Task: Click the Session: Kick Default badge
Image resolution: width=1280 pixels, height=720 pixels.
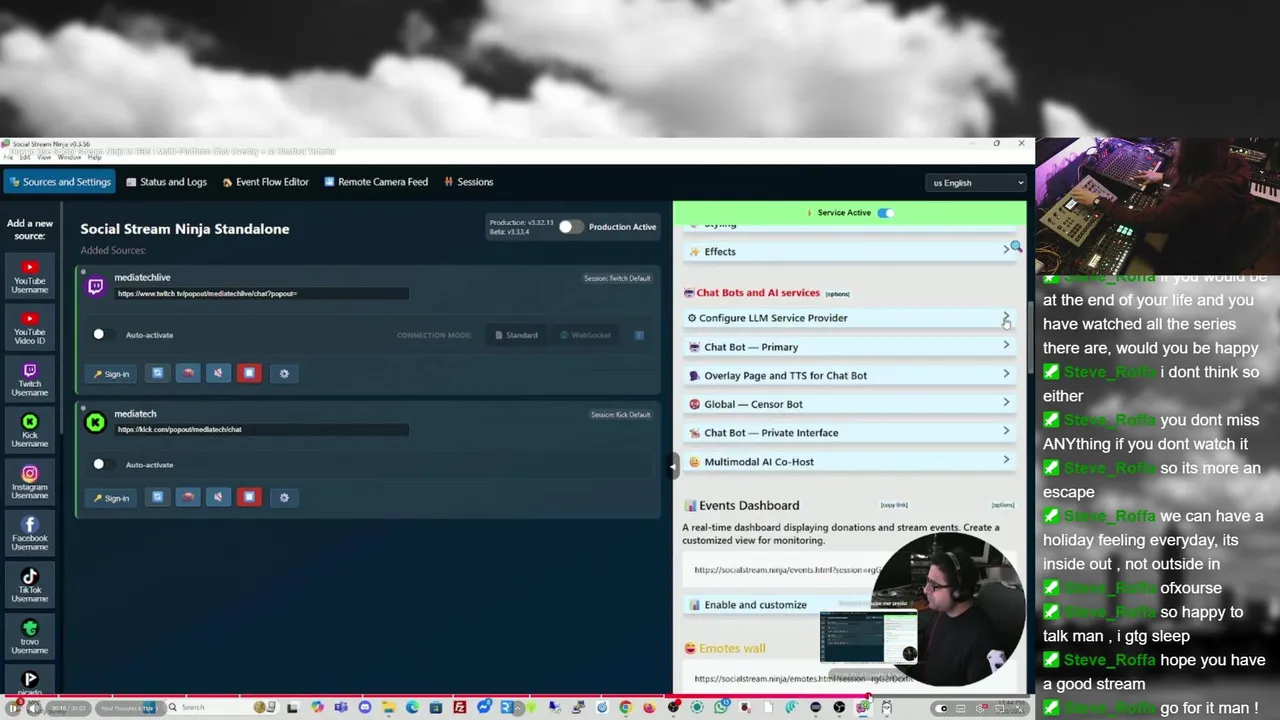Action: 620,414
